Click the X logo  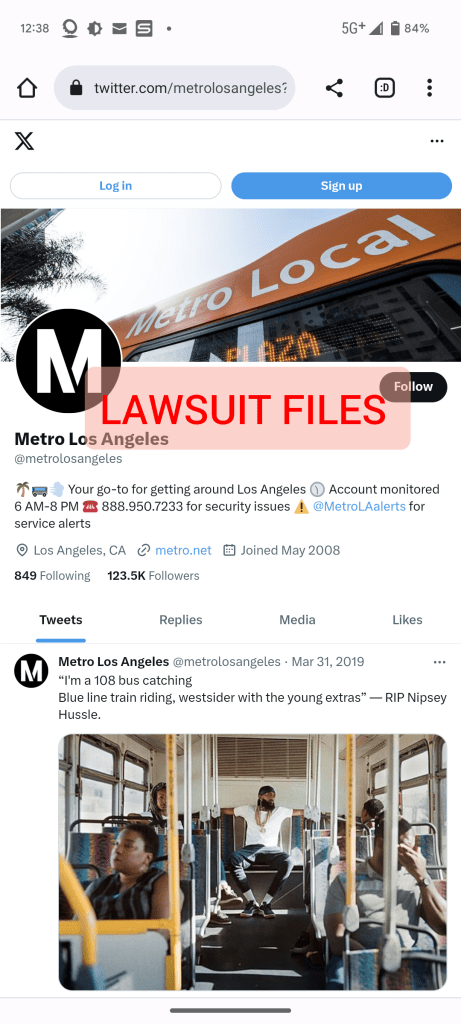[x=24, y=140]
